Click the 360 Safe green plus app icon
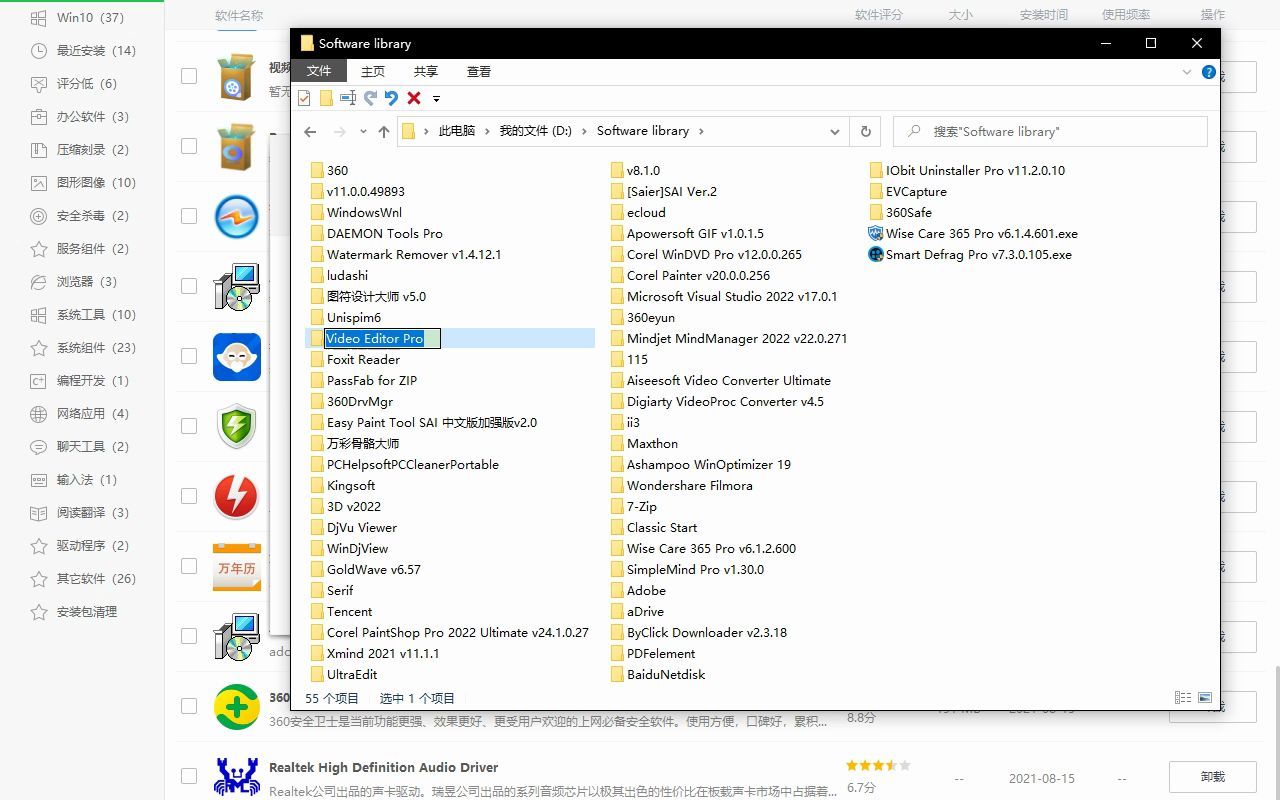1280x800 pixels. (x=237, y=706)
